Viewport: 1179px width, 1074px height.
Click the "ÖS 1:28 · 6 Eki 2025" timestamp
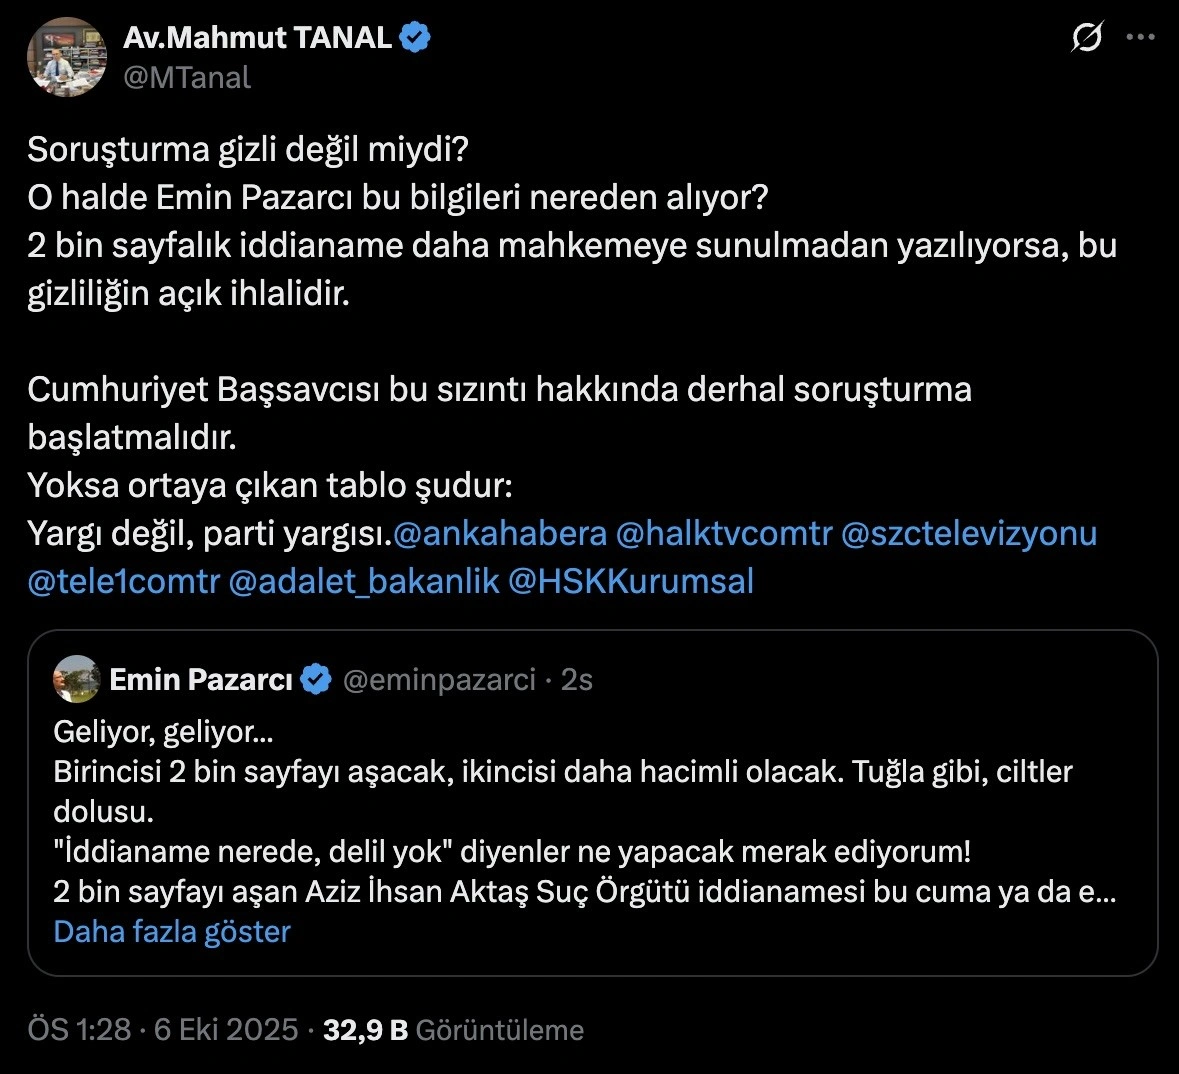click(x=163, y=1030)
